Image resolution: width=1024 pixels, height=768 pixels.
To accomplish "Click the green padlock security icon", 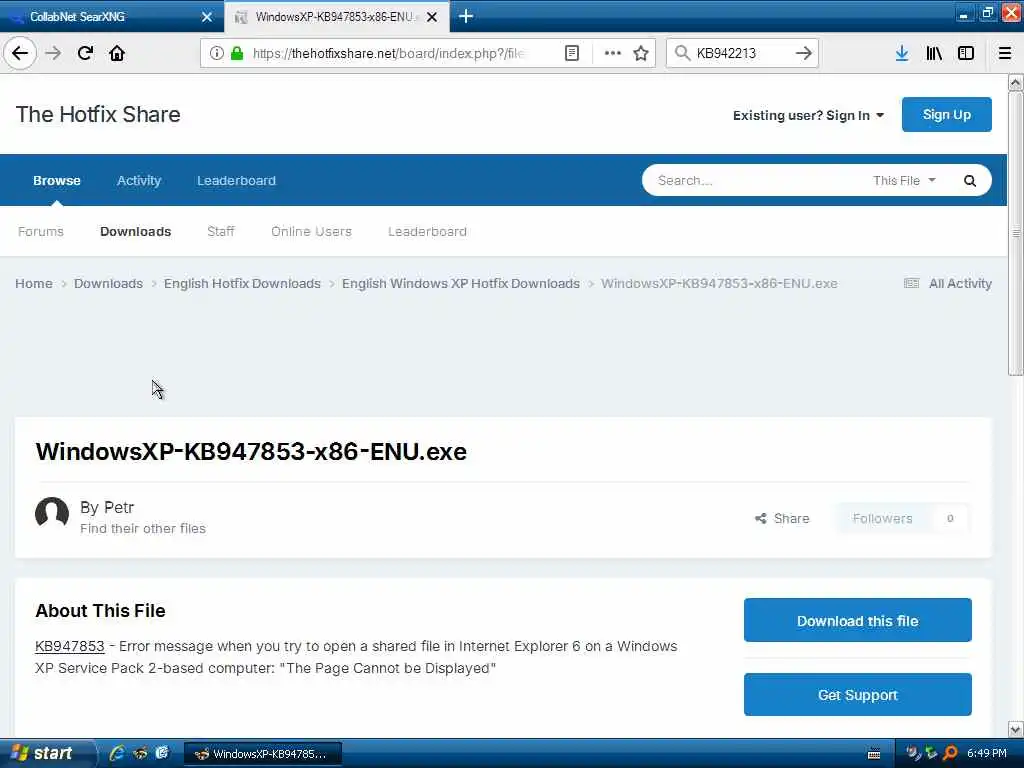I will click(237, 53).
